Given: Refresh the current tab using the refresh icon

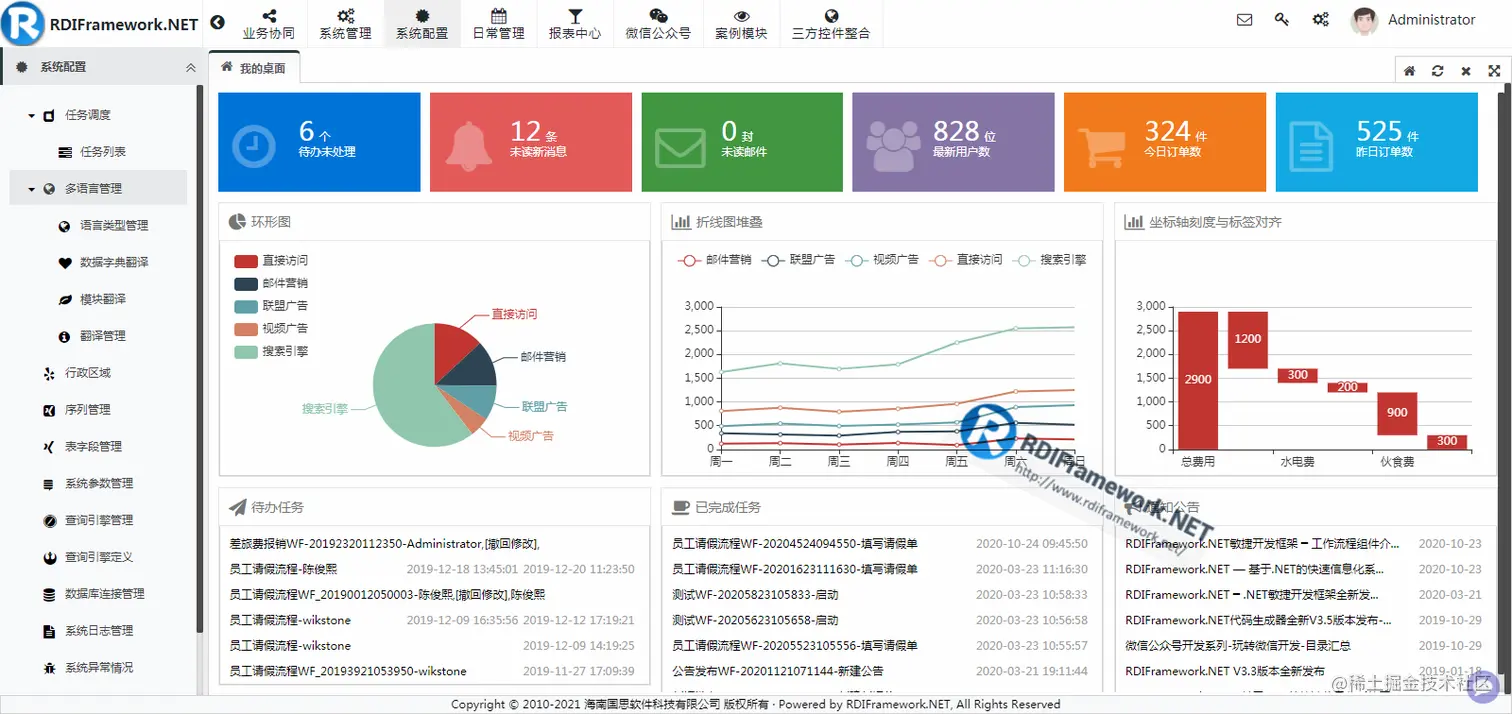Looking at the screenshot, I should point(1437,71).
